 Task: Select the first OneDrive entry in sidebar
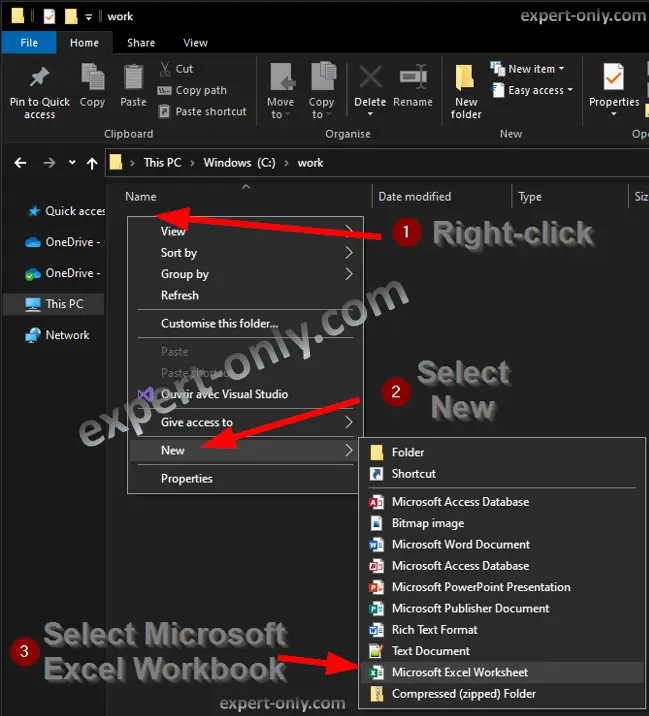63,242
